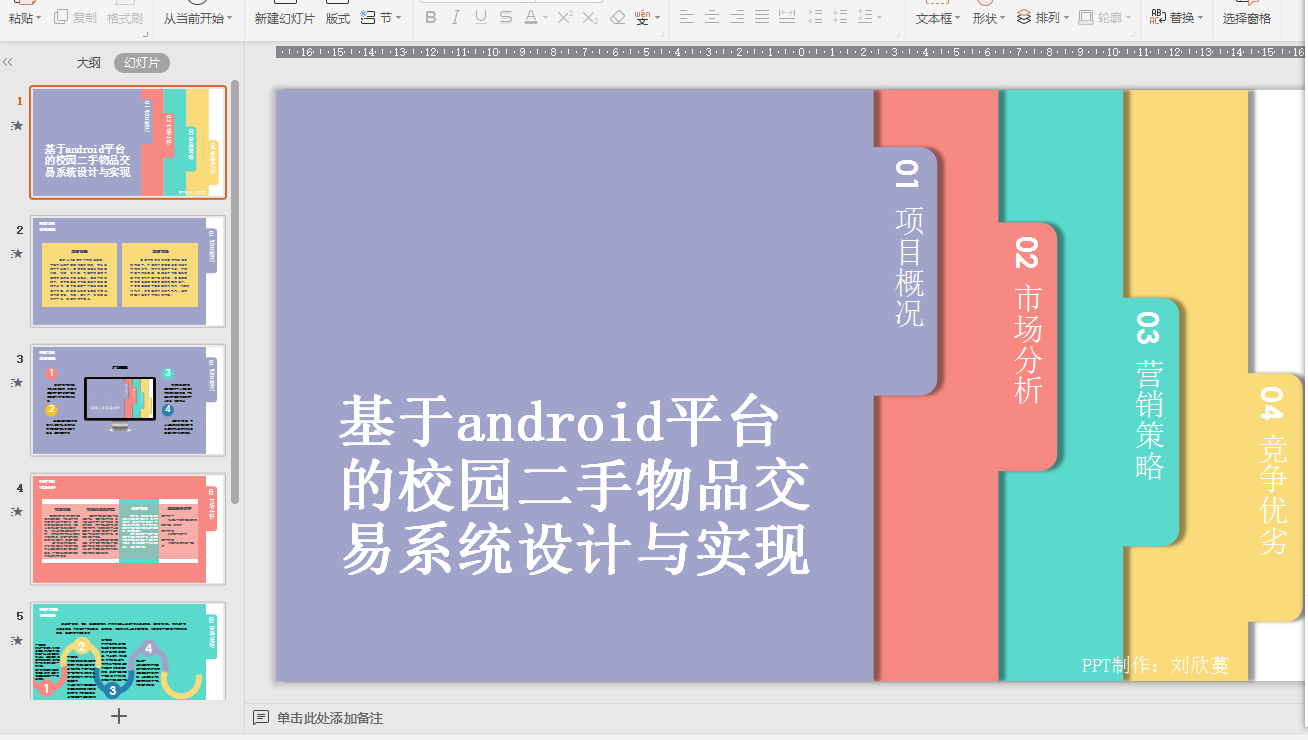Center align the text

pos(712,17)
